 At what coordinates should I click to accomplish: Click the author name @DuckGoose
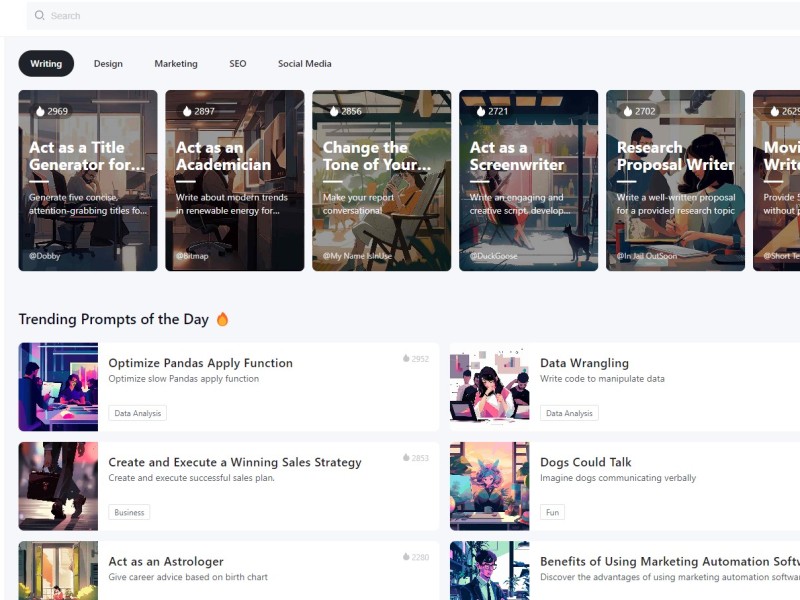[493, 256]
